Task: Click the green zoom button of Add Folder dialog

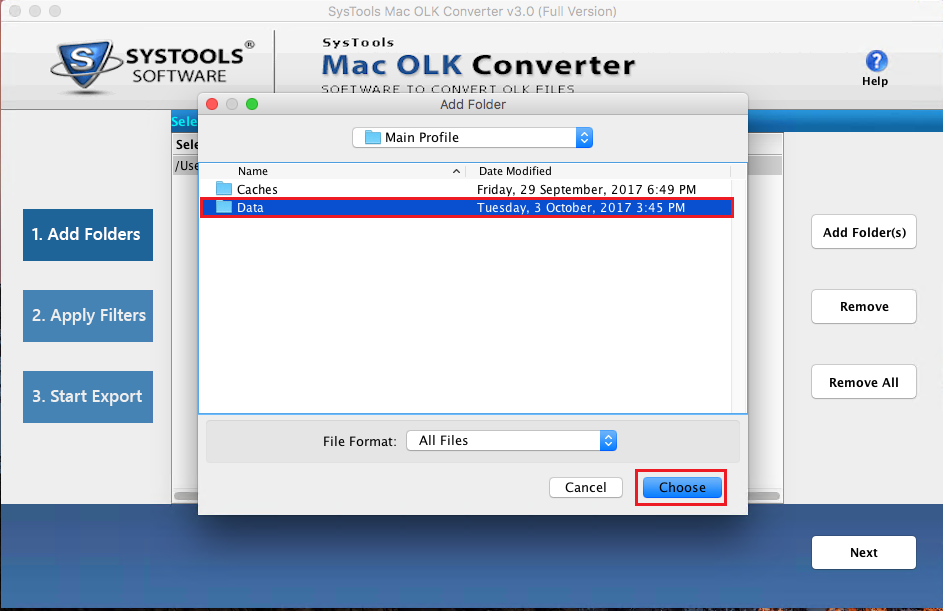Action: (x=252, y=104)
